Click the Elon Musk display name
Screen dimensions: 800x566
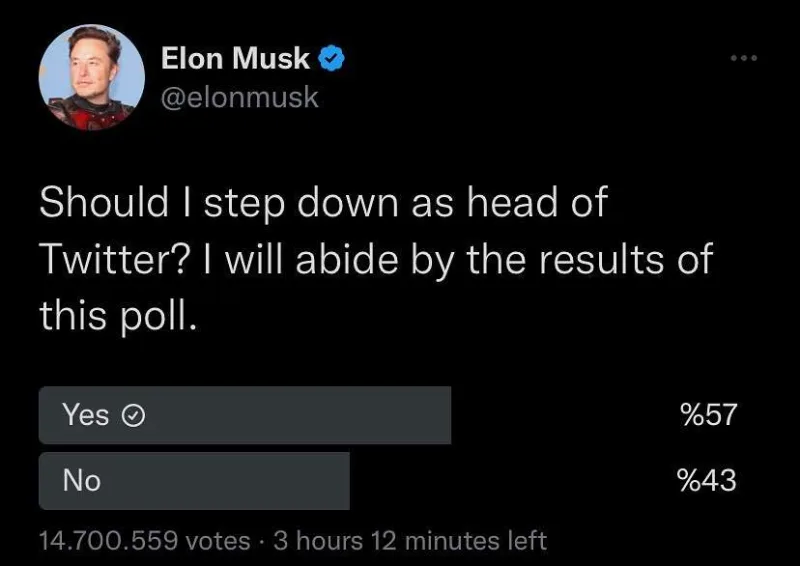point(236,59)
